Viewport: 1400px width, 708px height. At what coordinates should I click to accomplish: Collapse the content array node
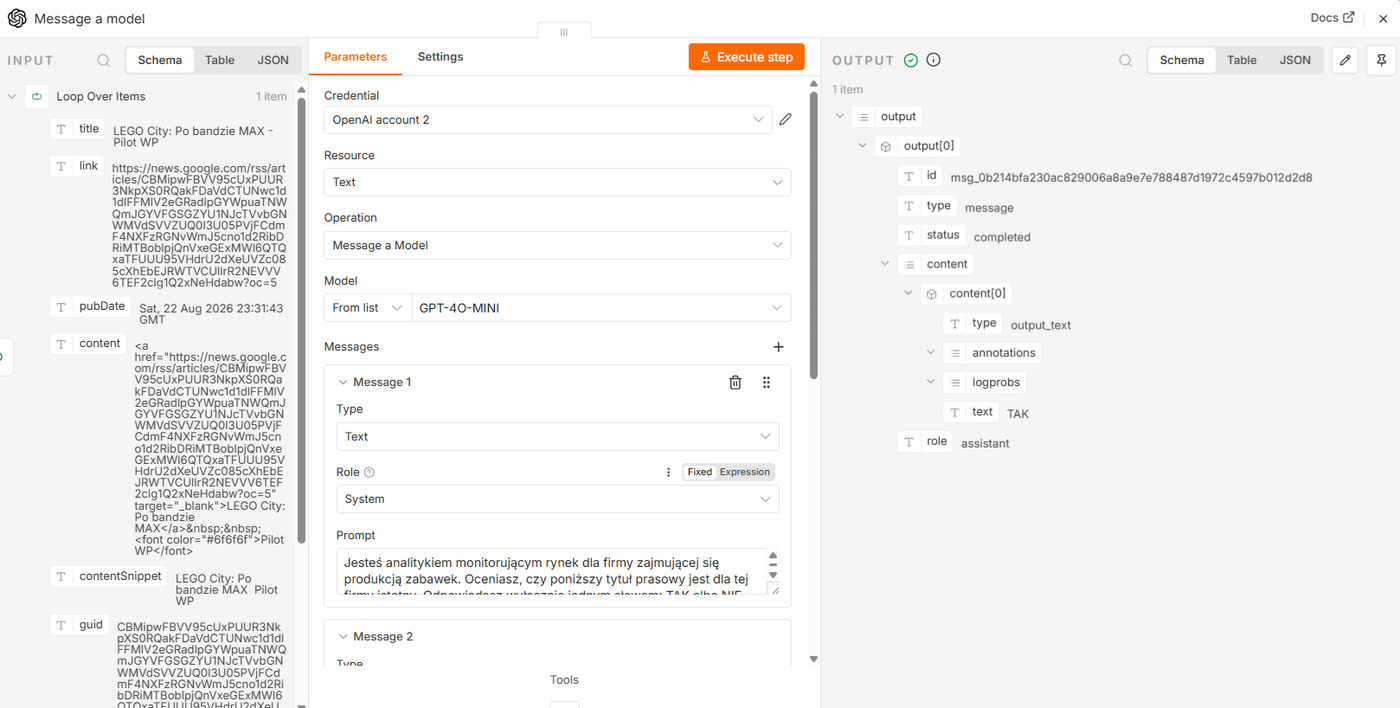885,264
